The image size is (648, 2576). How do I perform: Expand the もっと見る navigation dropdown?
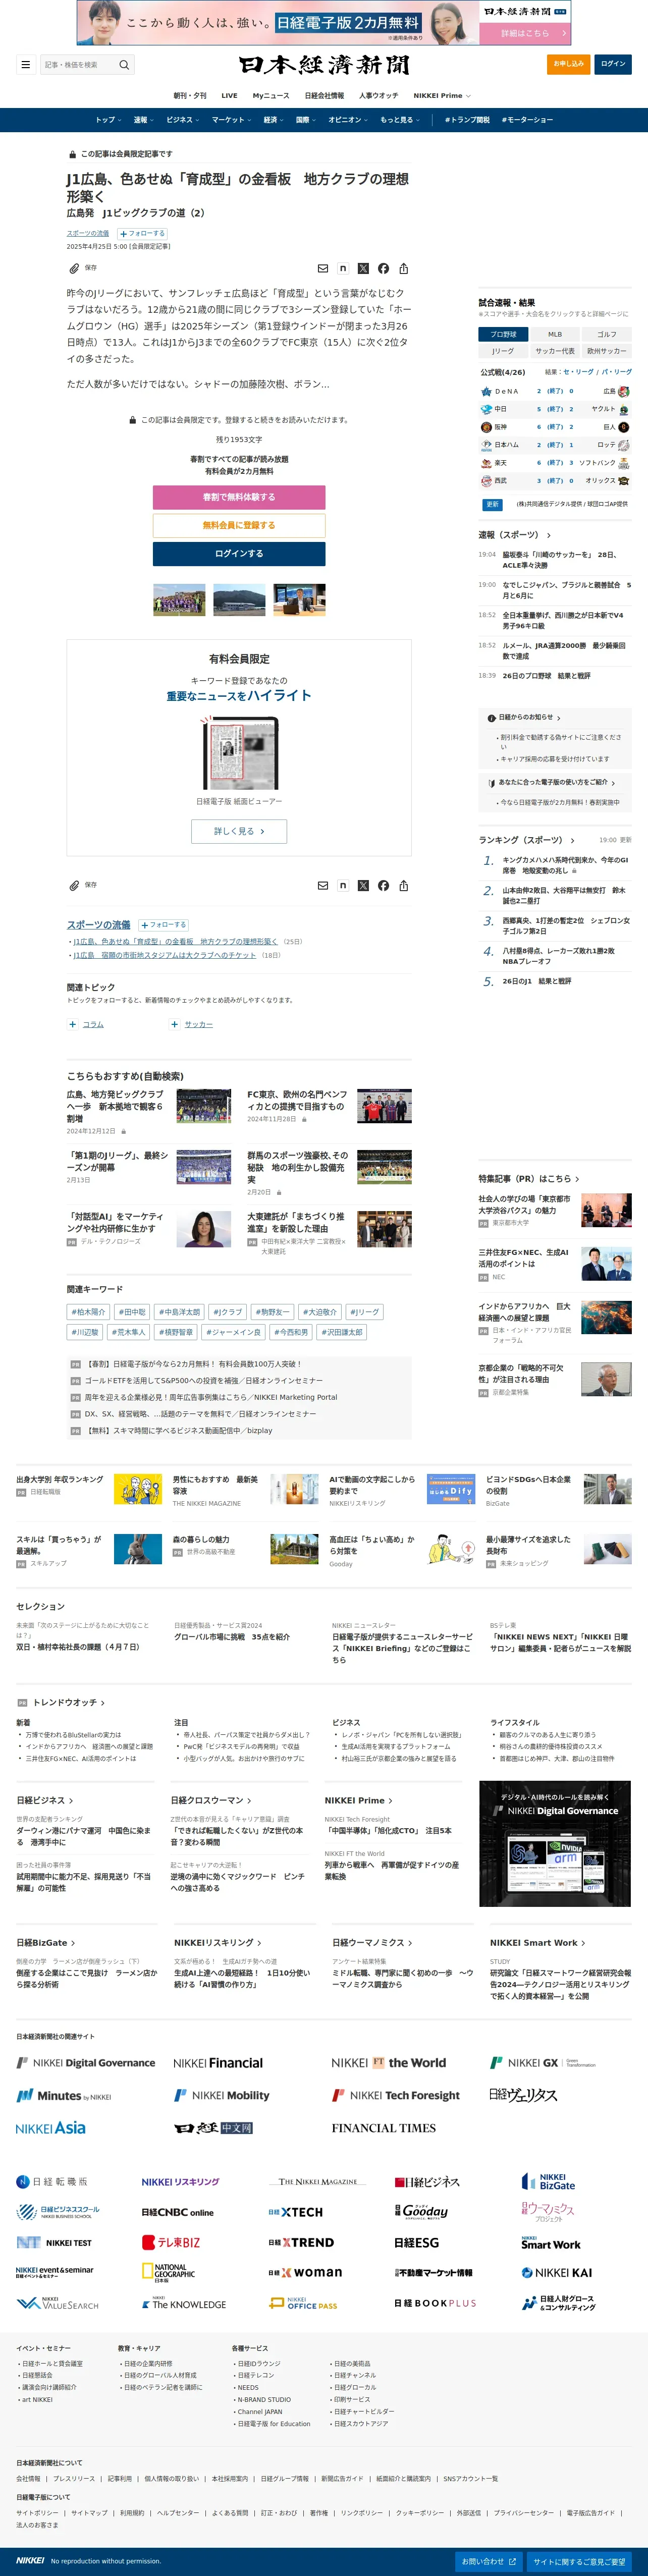[x=400, y=120]
